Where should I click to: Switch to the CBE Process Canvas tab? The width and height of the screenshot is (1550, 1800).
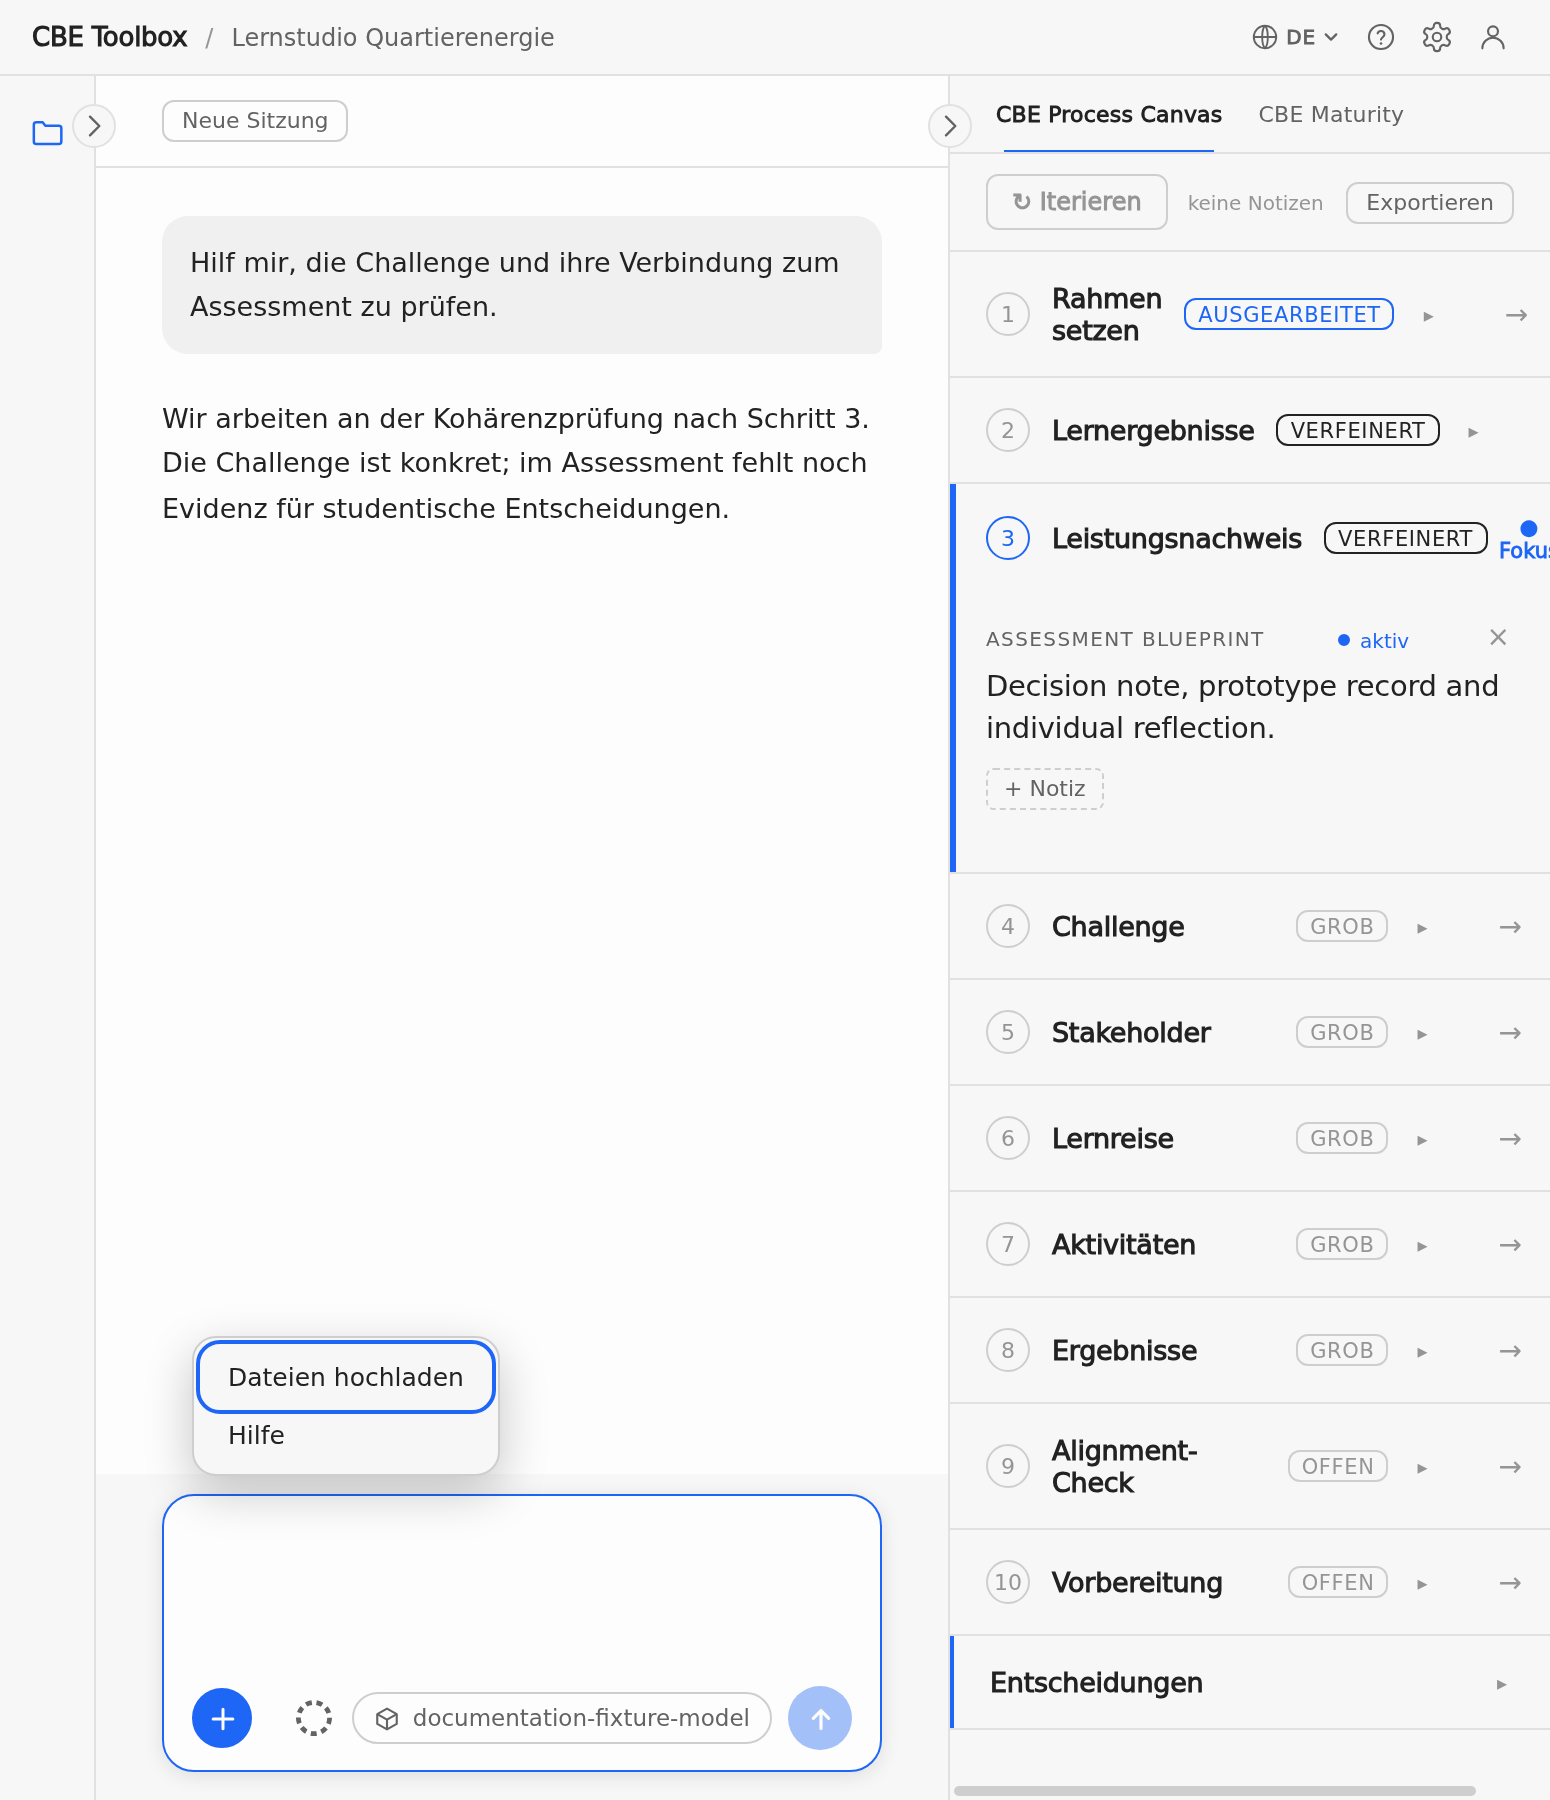coord(1109,115)
